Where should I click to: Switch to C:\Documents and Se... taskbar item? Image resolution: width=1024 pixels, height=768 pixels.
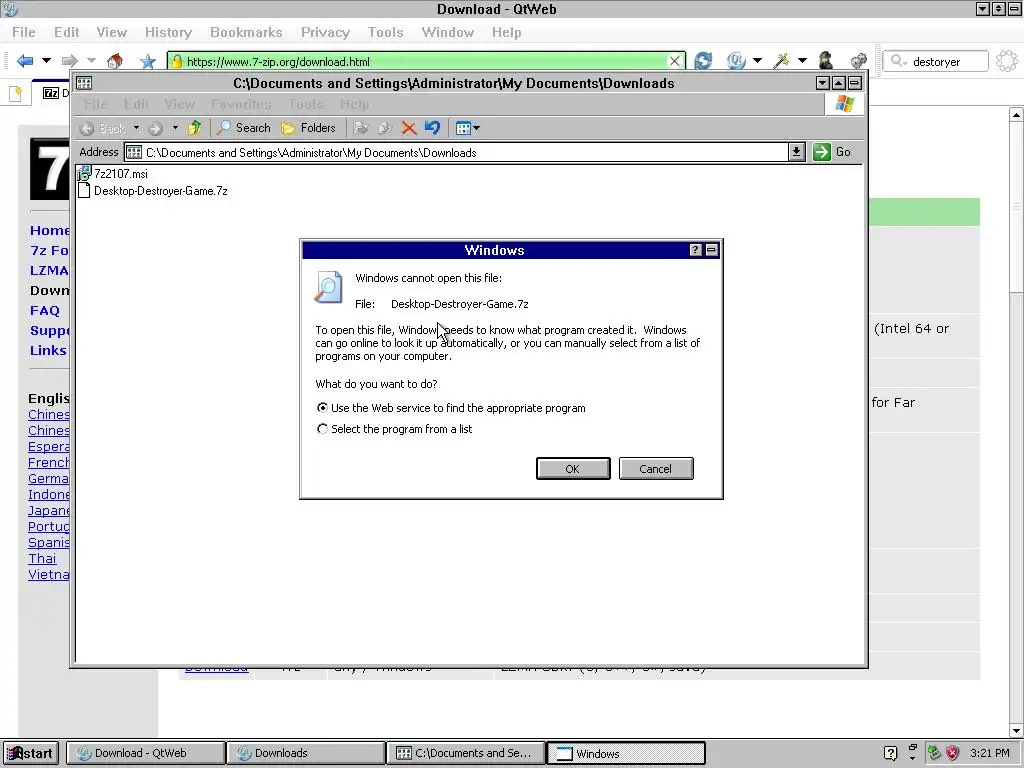click(x=466, y=753)
